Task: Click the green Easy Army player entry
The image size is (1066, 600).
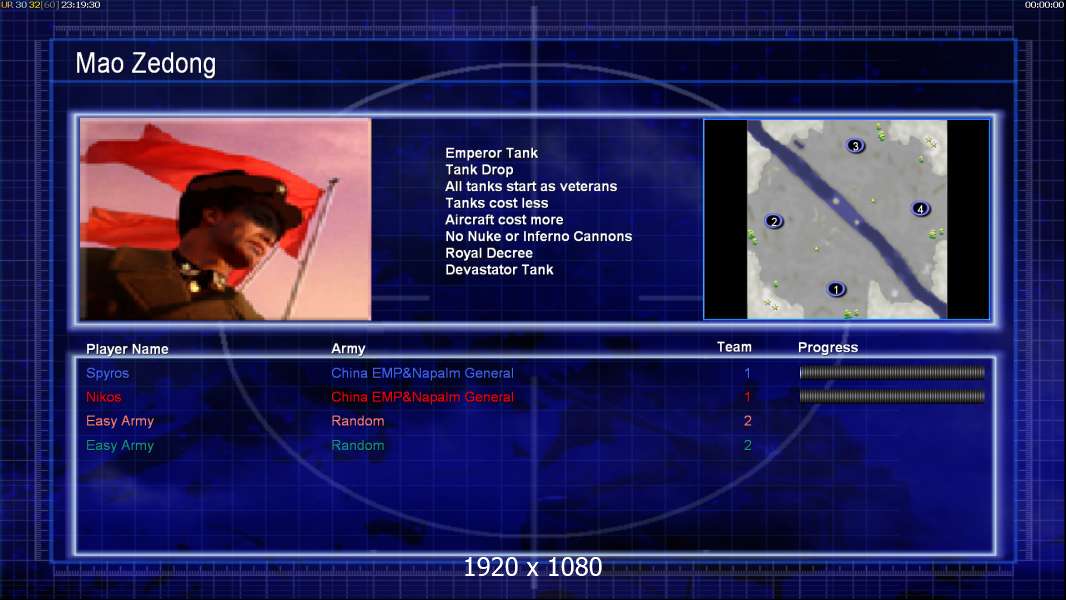Action: [120, 445]
